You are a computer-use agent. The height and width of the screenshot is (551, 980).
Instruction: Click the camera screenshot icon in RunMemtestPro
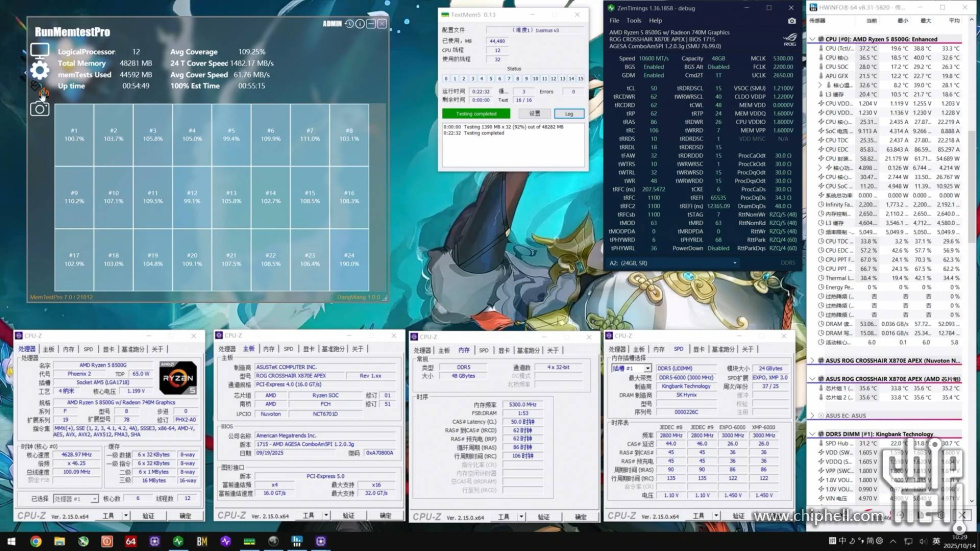click(39, 108)
